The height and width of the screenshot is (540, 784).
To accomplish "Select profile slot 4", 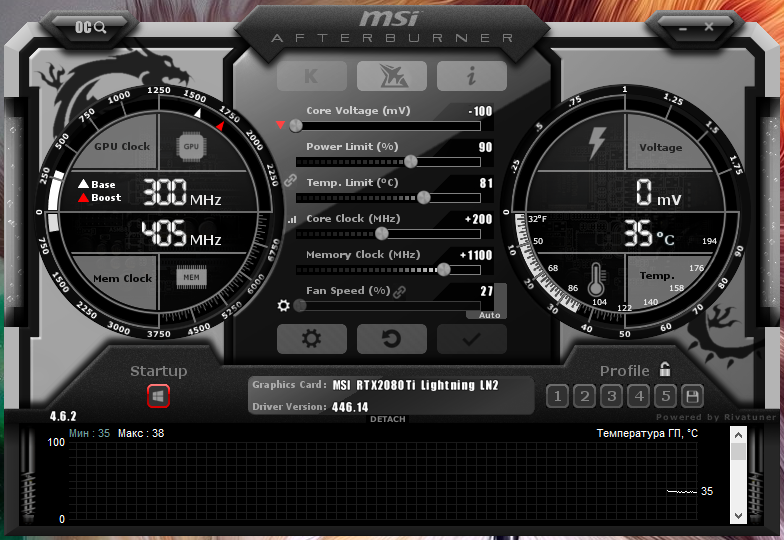I will point(638,396).
